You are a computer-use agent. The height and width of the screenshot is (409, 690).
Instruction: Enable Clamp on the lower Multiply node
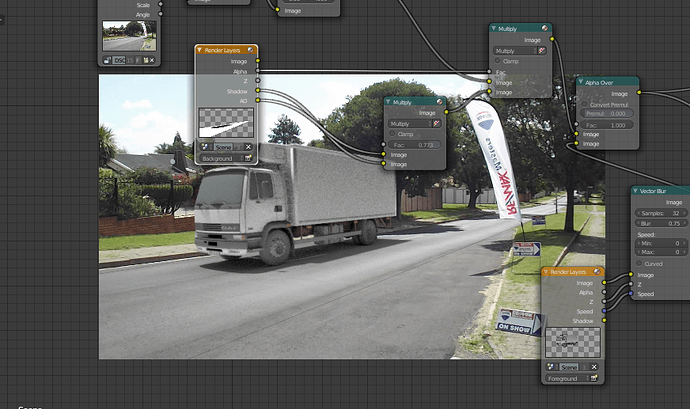tap(392, 133)
